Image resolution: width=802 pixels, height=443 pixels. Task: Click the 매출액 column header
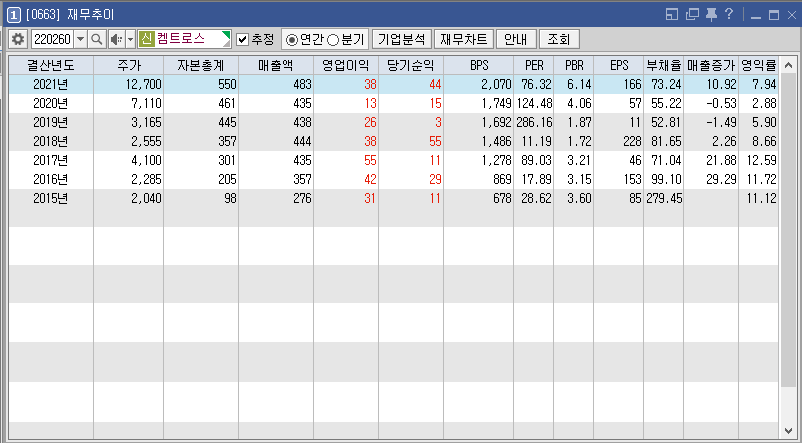(x=276, y=65)
